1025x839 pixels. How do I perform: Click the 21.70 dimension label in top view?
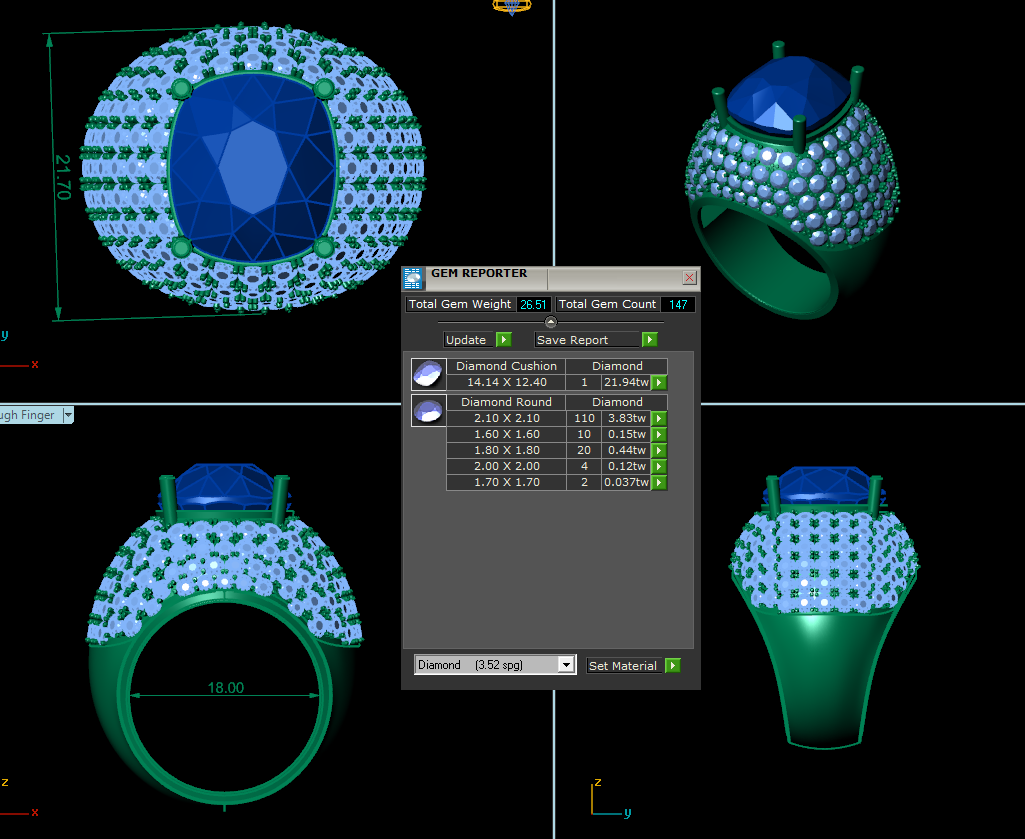(x=63, y=177)
